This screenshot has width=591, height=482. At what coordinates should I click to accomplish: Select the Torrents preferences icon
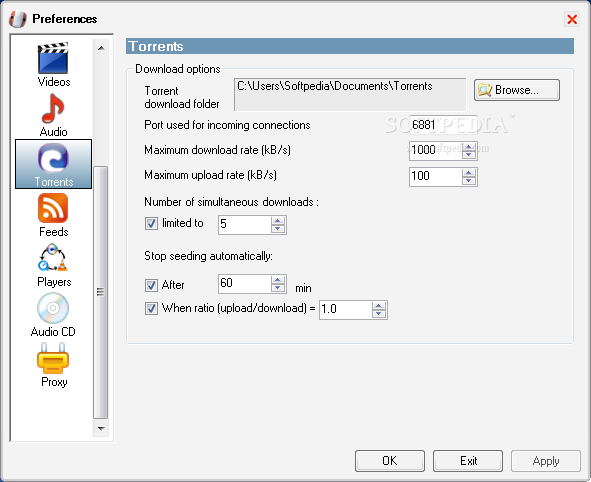54,164
